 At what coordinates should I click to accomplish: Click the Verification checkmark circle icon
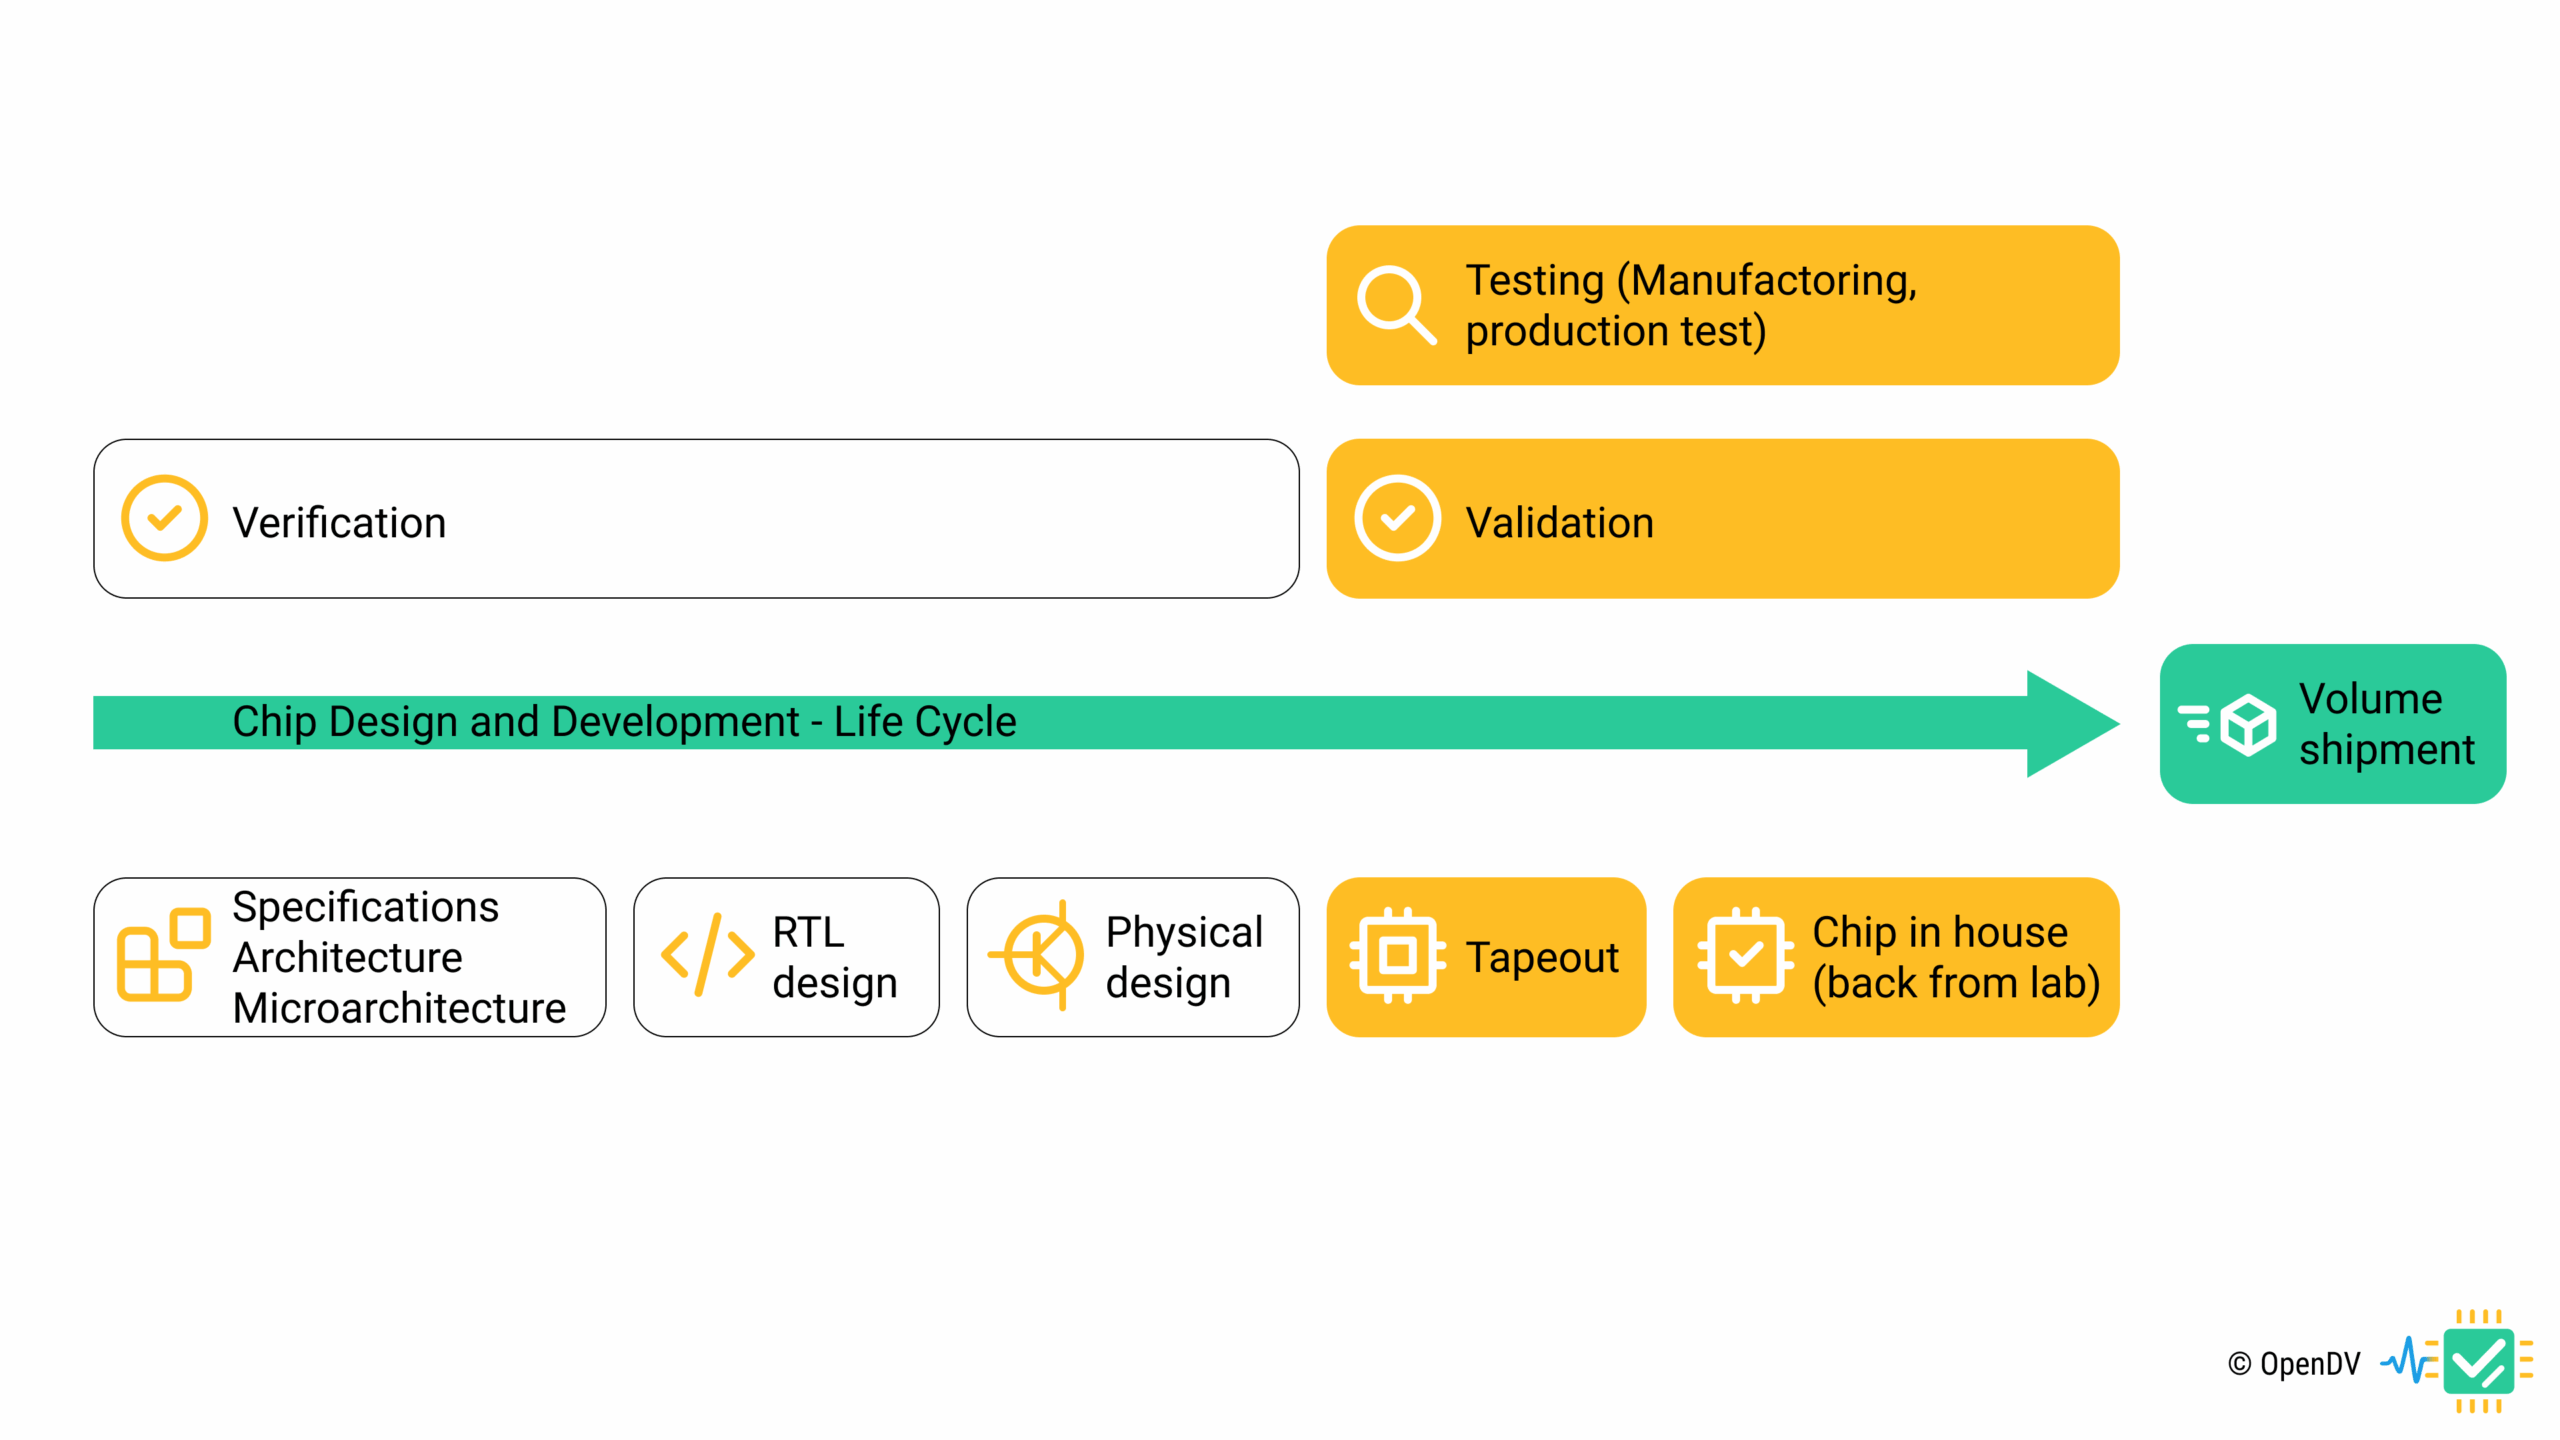[164, 518]
